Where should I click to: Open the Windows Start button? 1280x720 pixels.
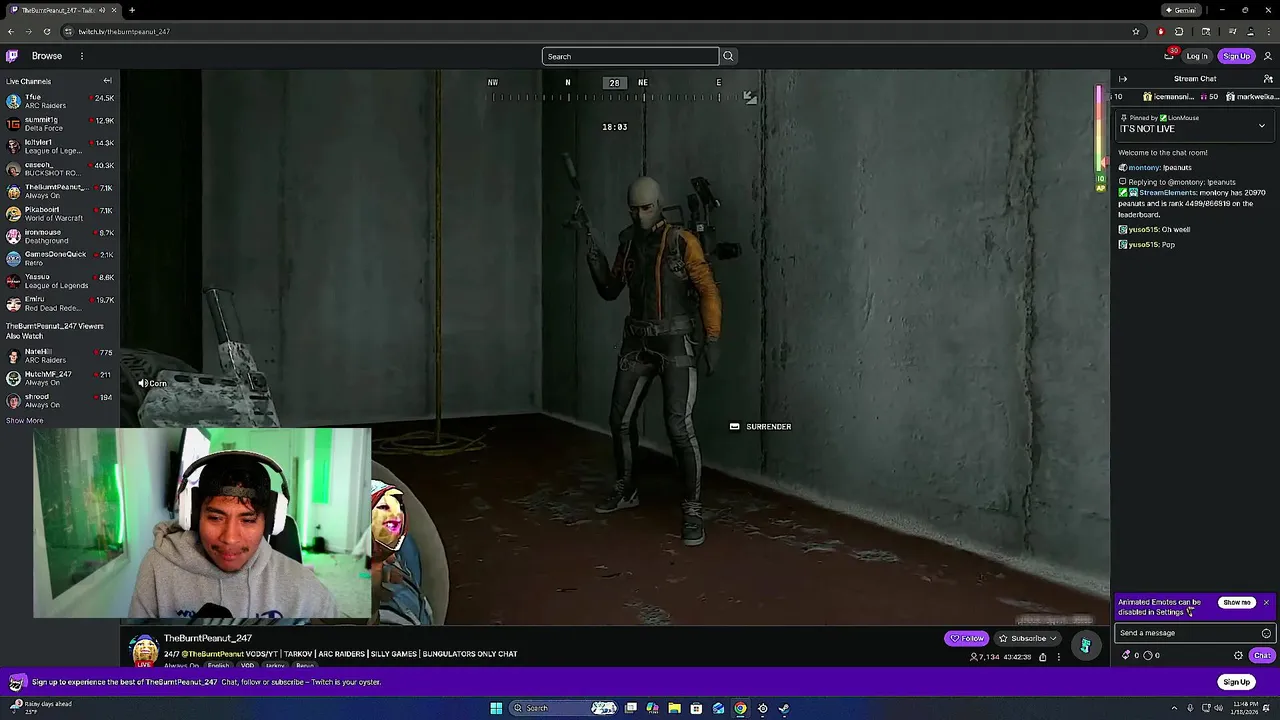tap(496, 708)
